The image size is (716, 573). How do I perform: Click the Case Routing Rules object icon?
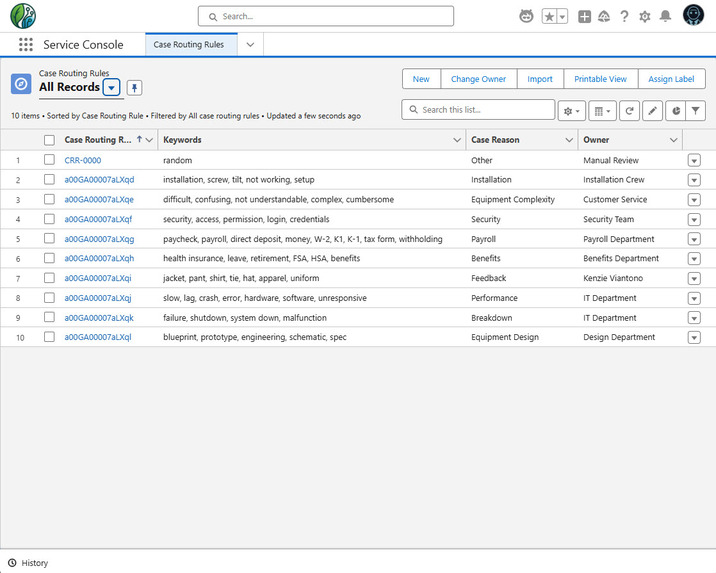coord(21,84)
